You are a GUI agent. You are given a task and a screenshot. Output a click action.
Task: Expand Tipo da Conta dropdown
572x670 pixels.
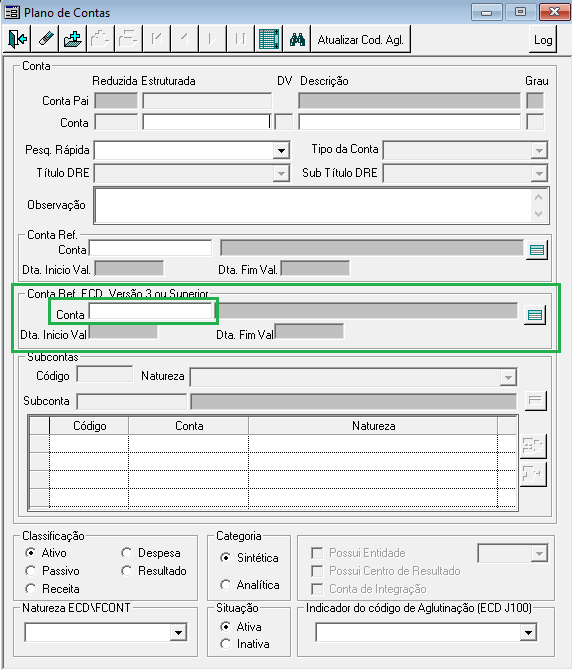(539, 150)
